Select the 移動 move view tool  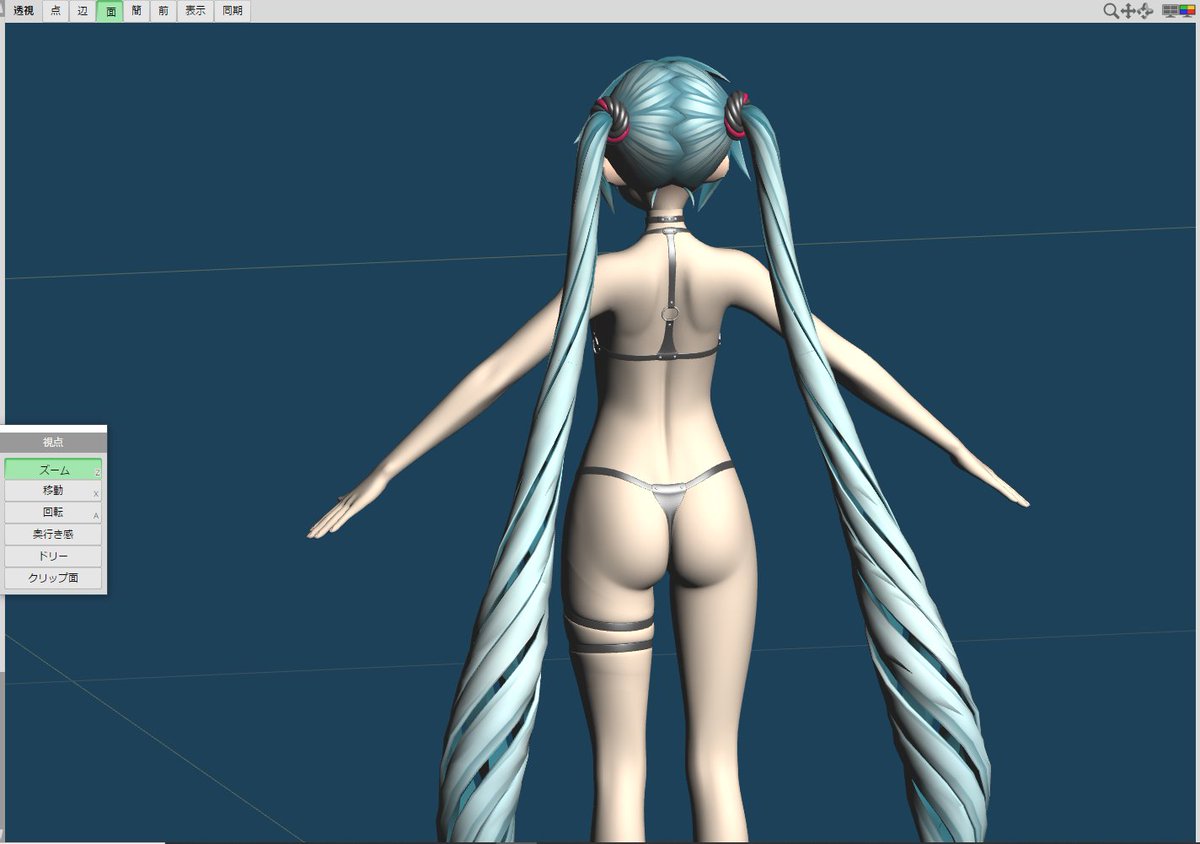coord(53,491)
